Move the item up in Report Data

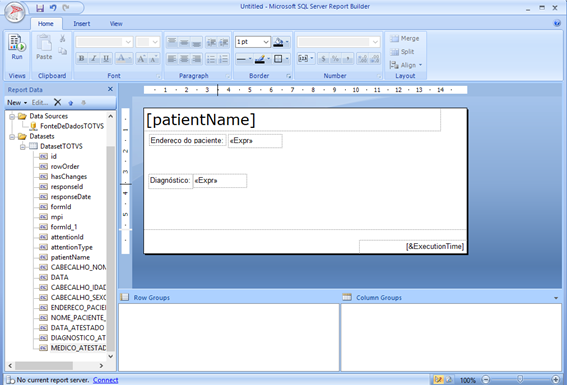[71, 103]
